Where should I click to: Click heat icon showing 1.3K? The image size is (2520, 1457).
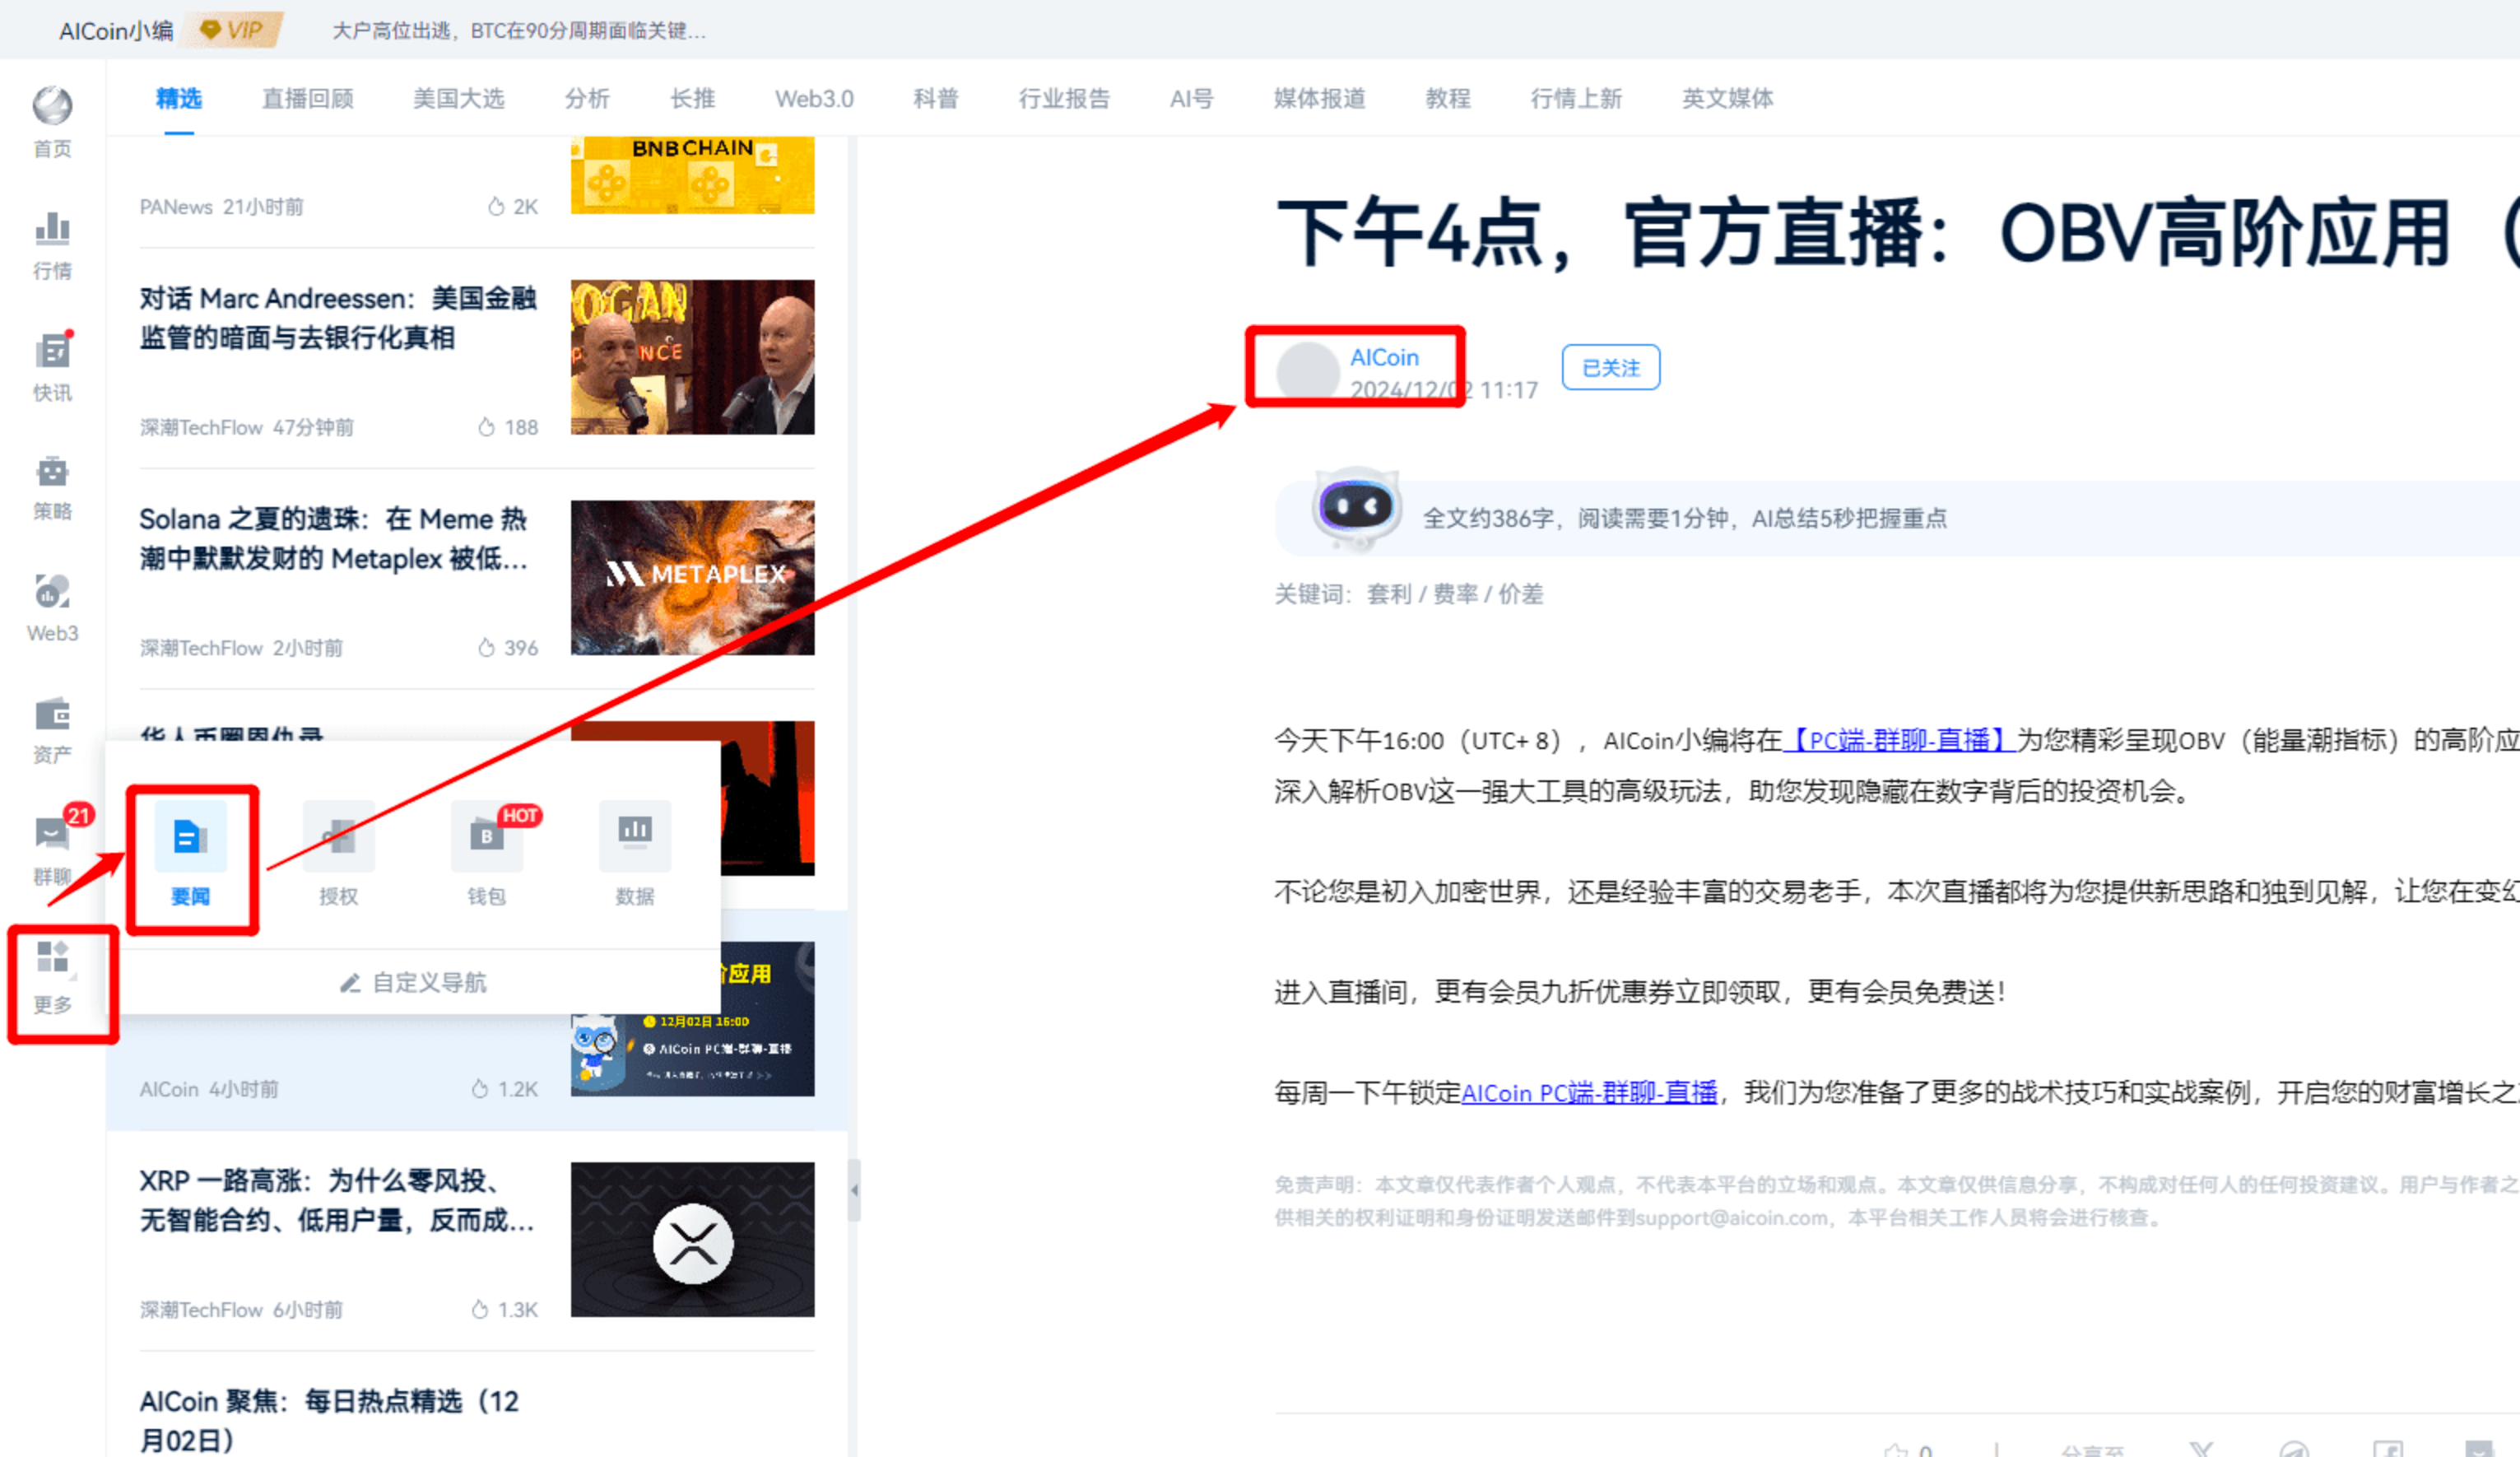click(480, 1309)
